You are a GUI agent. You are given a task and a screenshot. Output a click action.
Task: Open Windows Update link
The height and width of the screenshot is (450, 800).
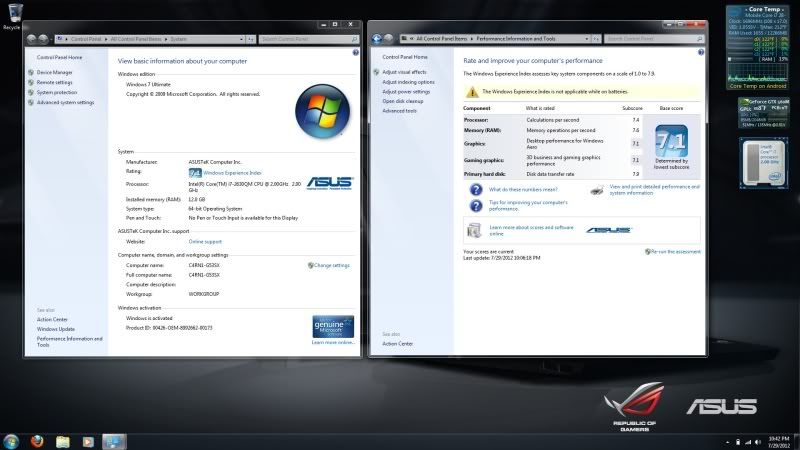56,330
